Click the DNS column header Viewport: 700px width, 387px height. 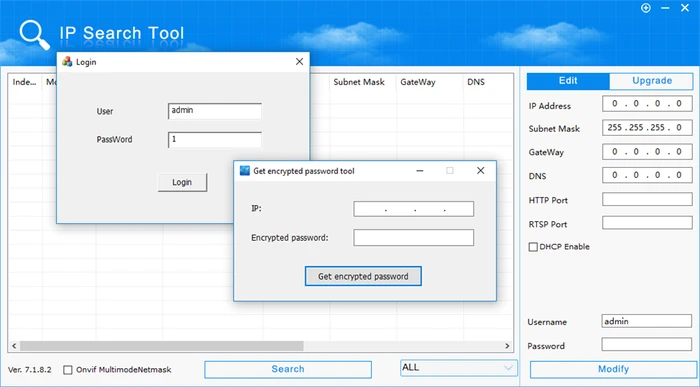pos(488,82)
